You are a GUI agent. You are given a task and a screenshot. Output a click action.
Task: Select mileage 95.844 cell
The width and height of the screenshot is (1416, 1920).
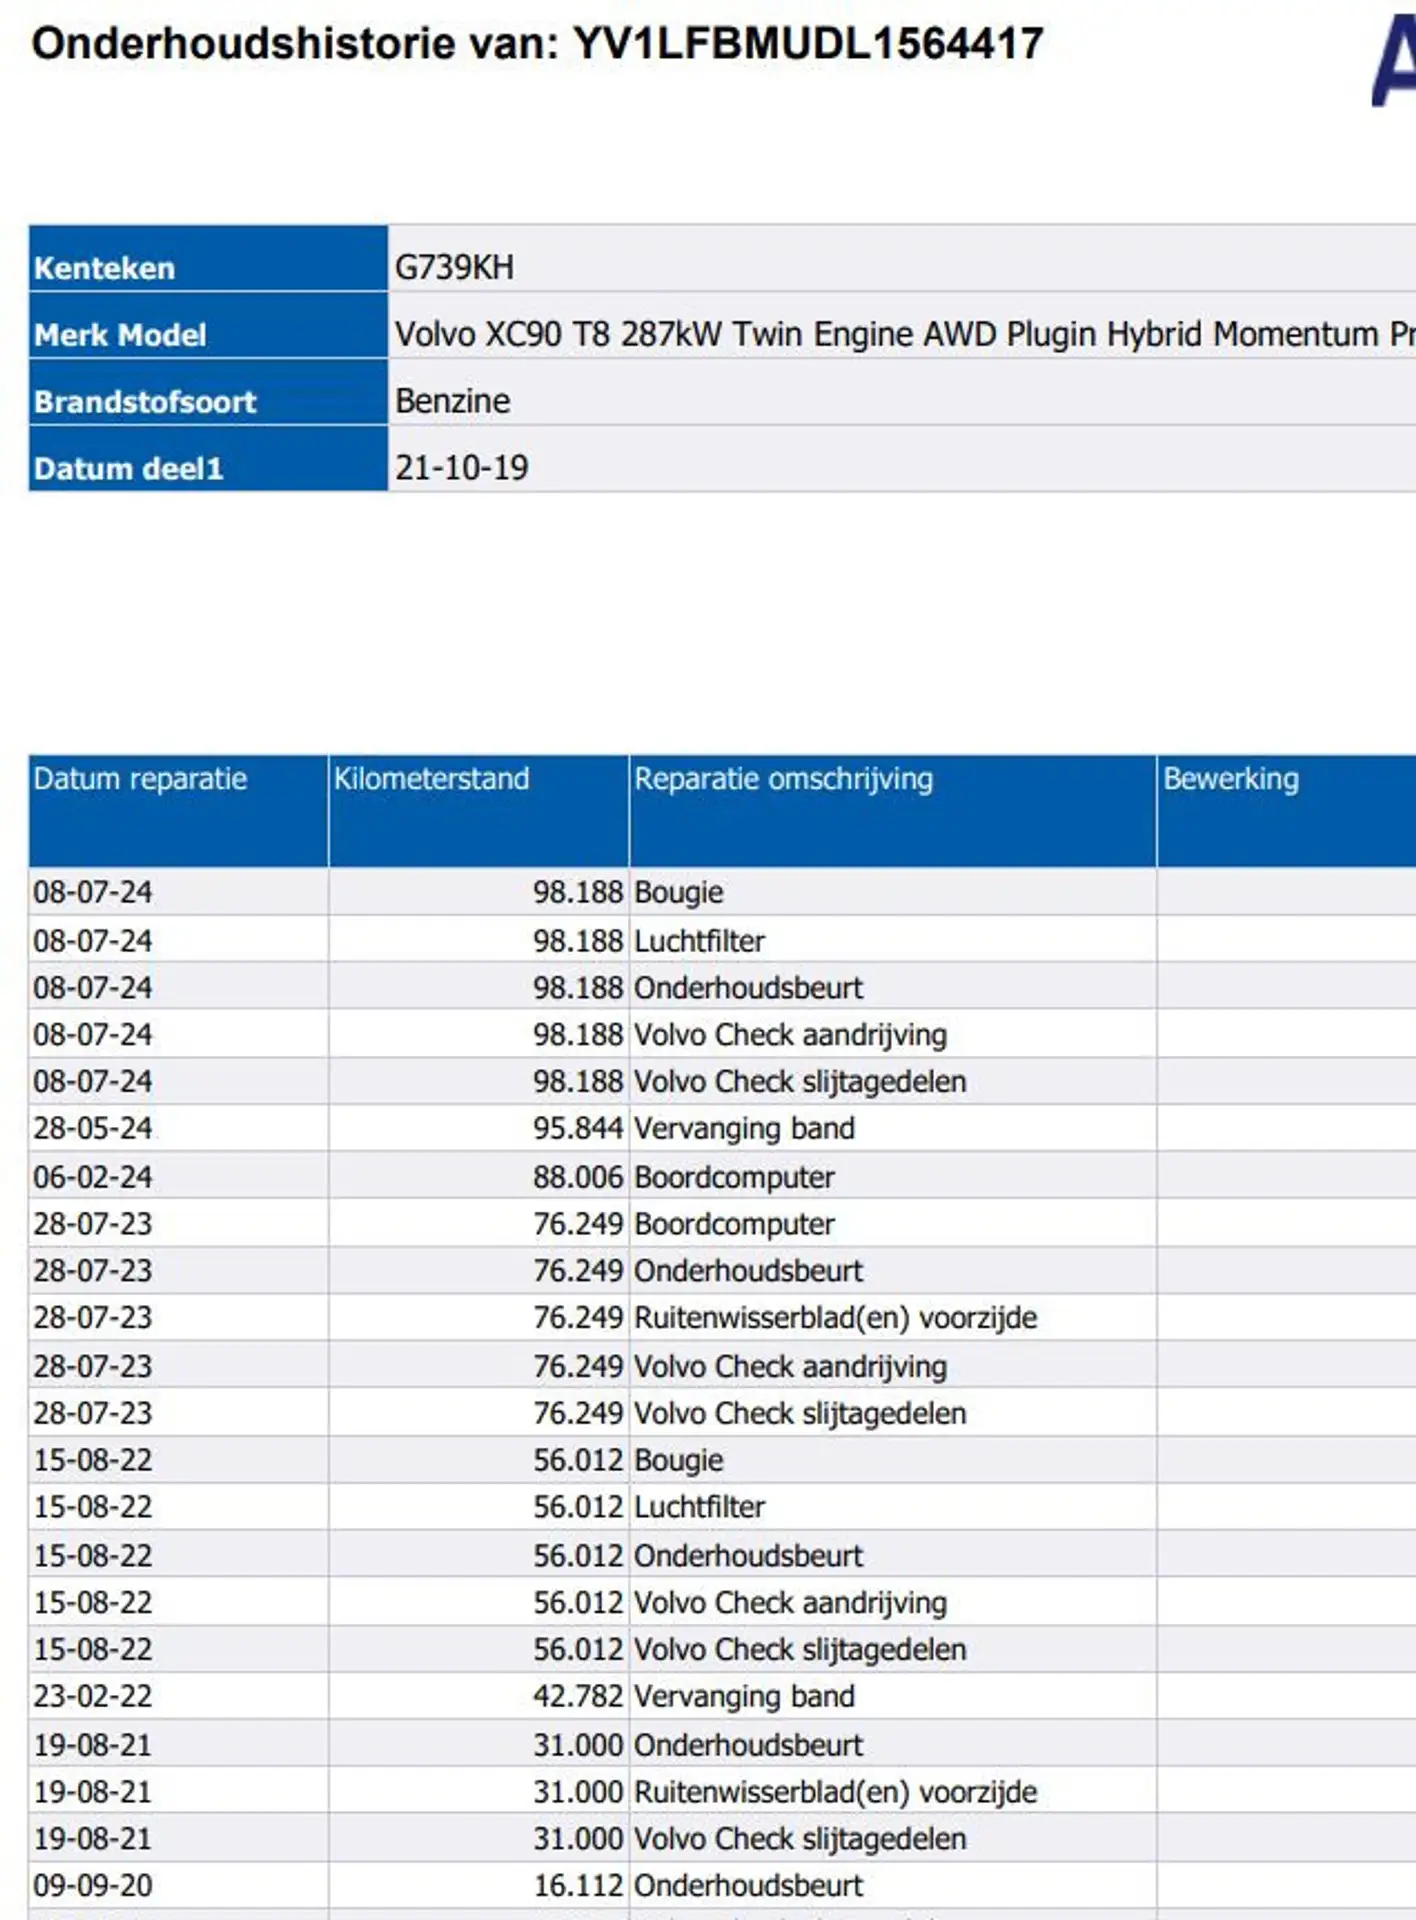(x=479, y=1128)
